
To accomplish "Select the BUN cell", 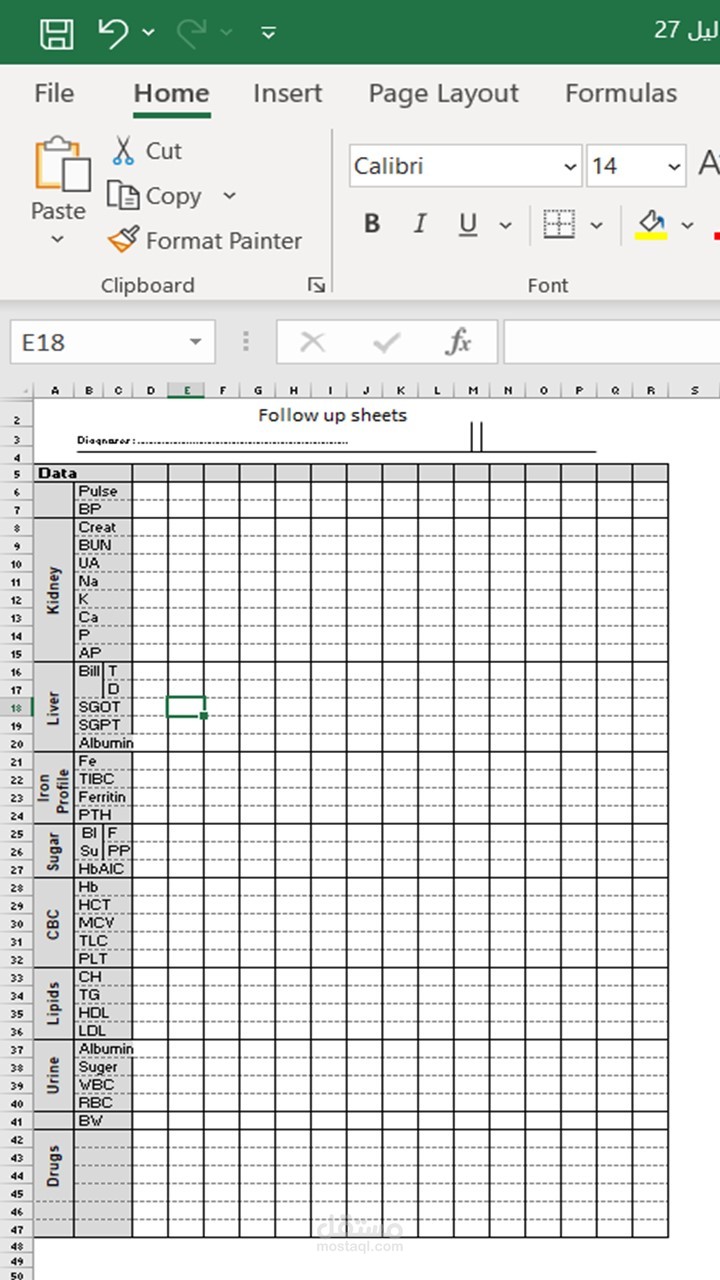I will tap(103, 545).
